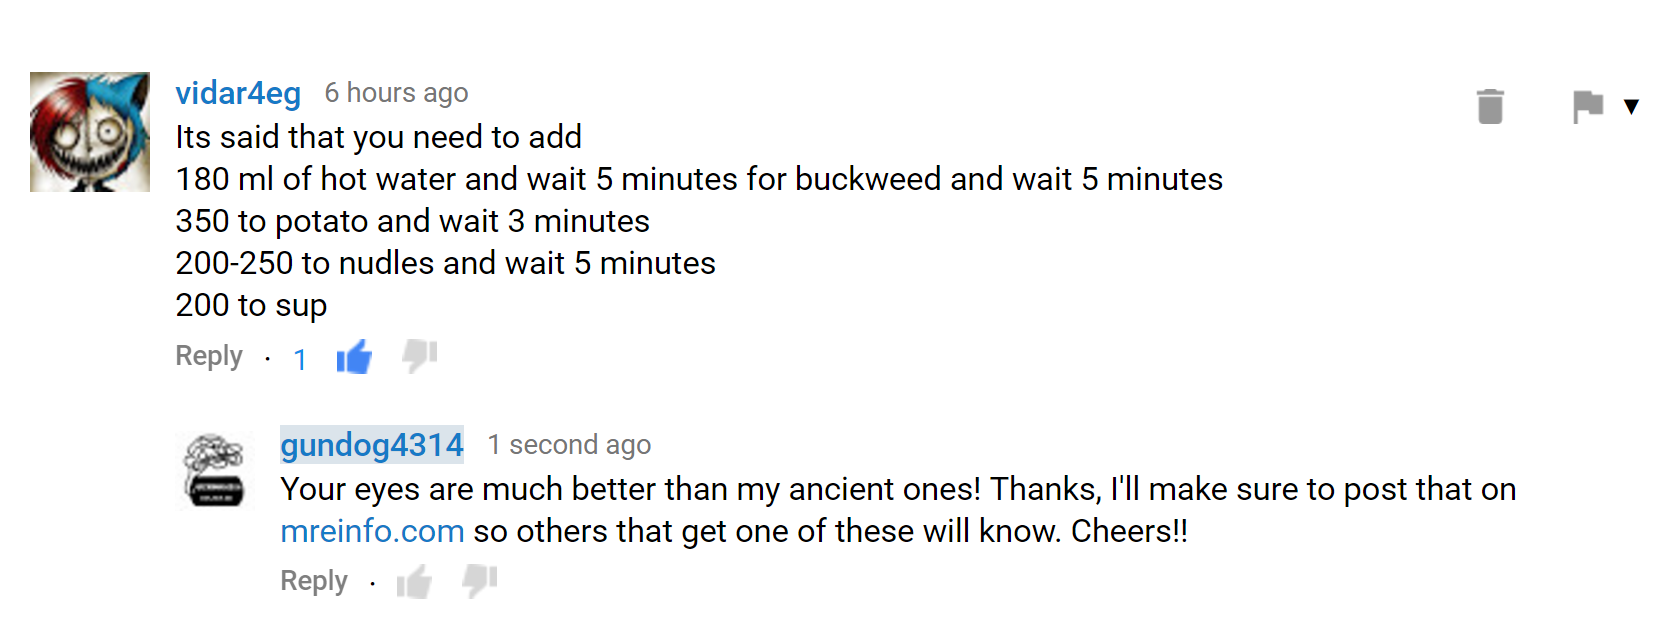The image size is (1675, 644).
Task: Click the like count "1"
Action: 300,359
